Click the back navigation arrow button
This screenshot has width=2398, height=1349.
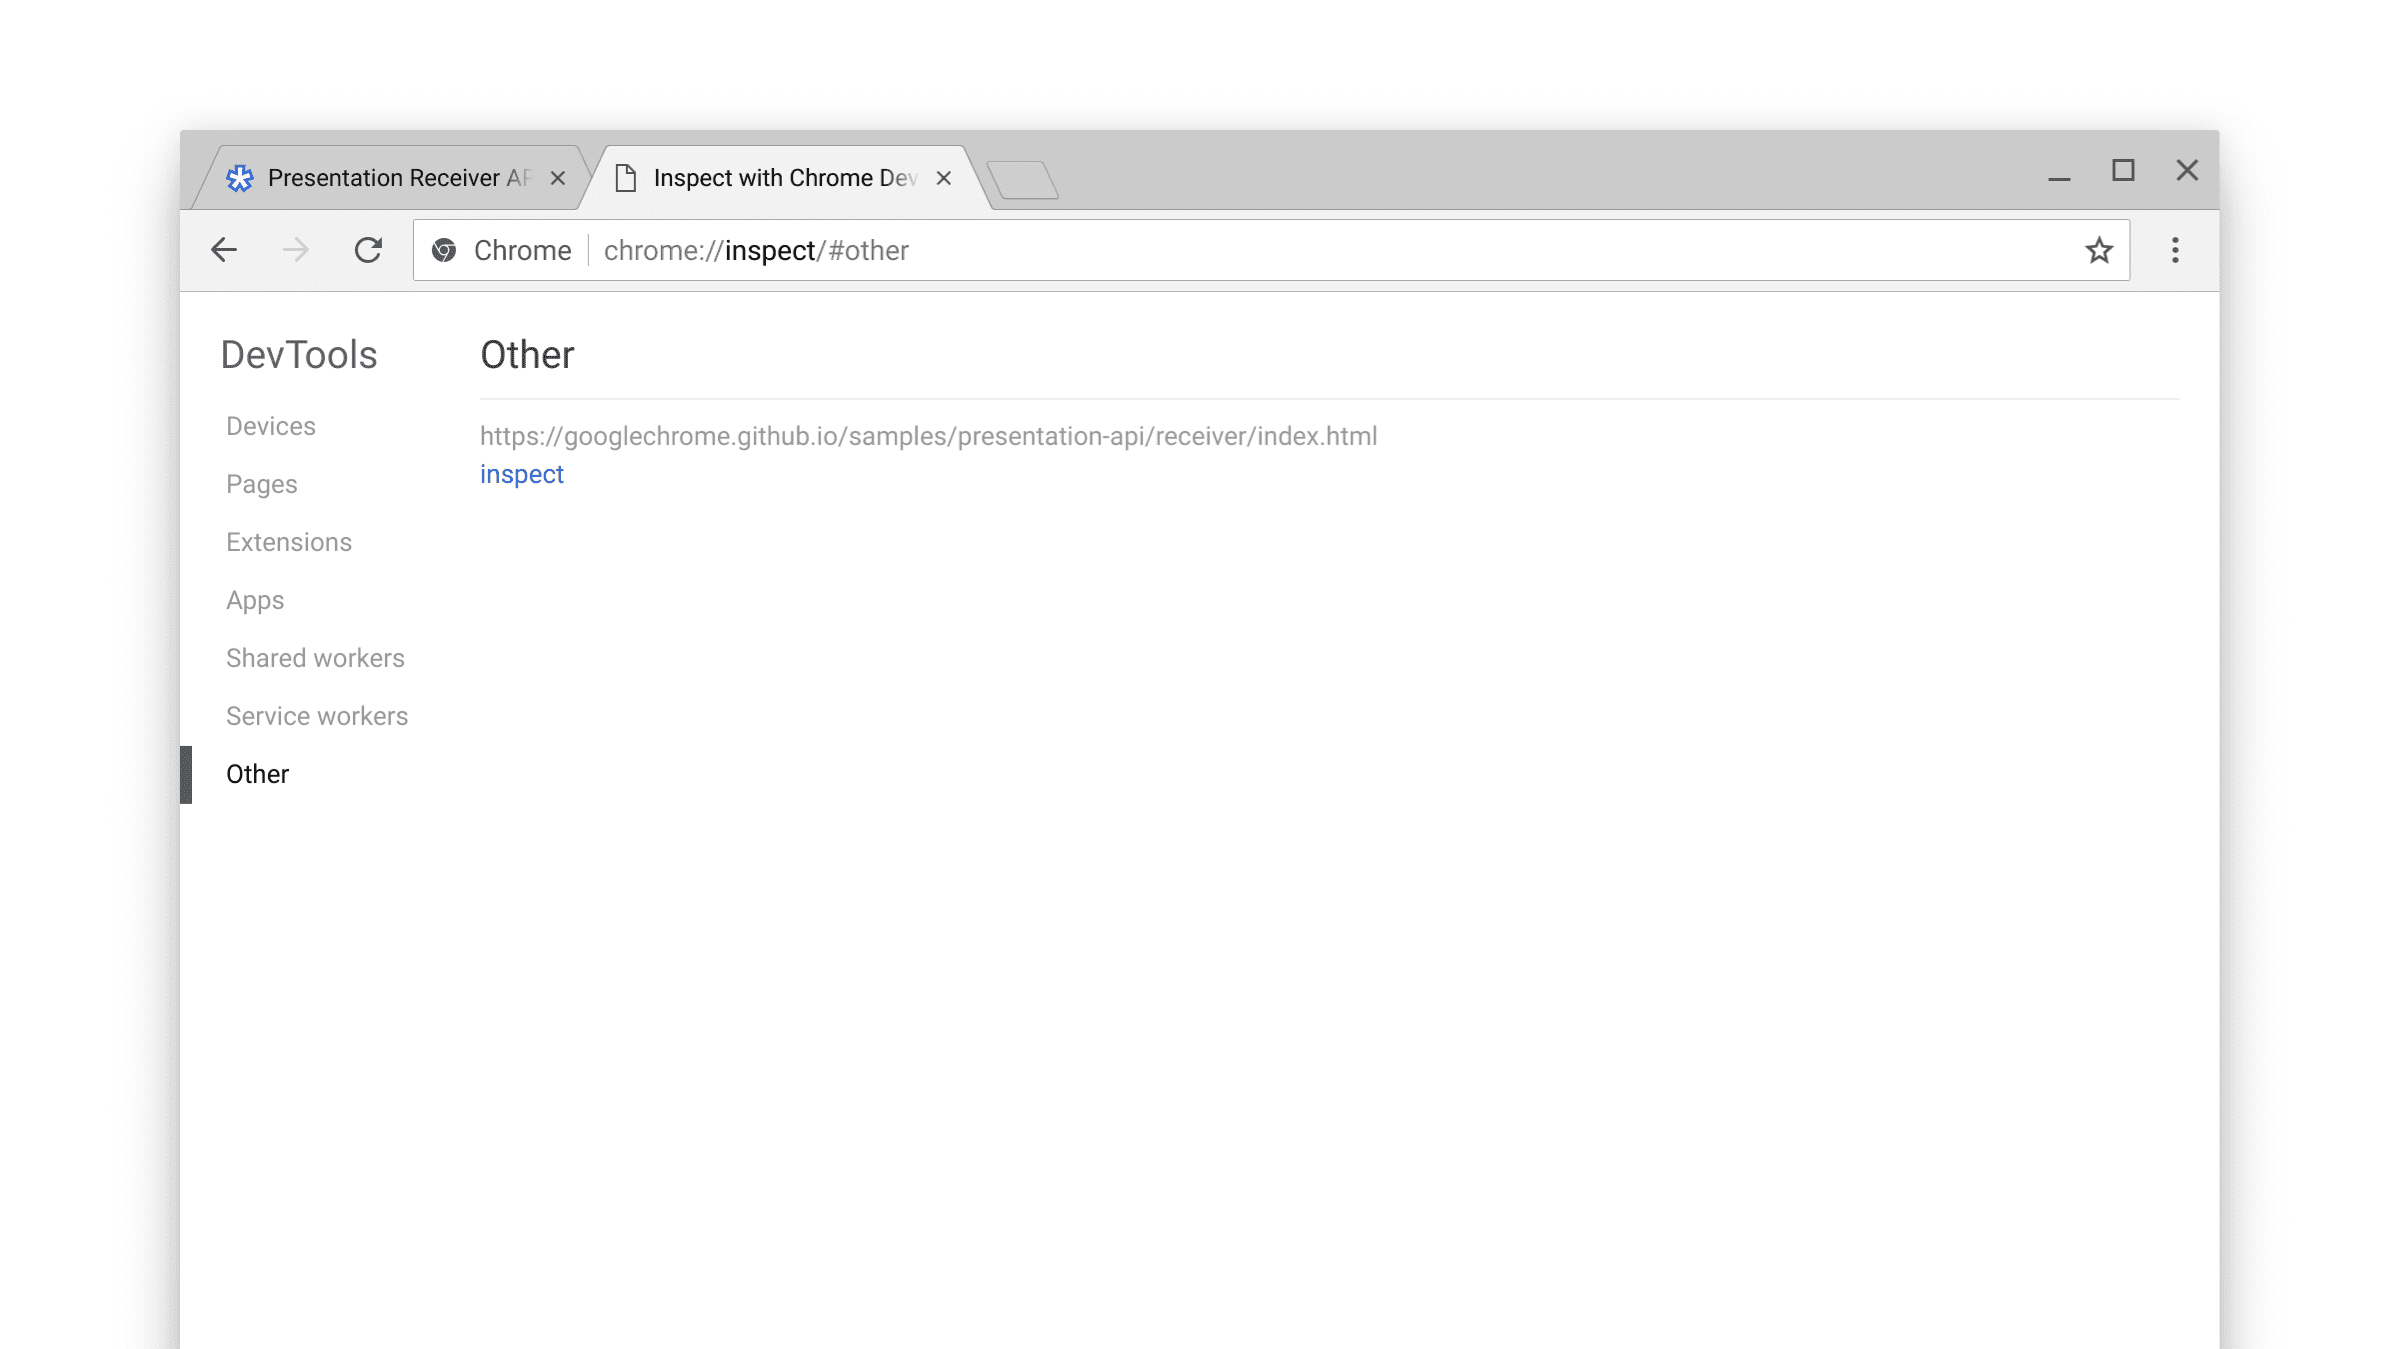(222, 250)
